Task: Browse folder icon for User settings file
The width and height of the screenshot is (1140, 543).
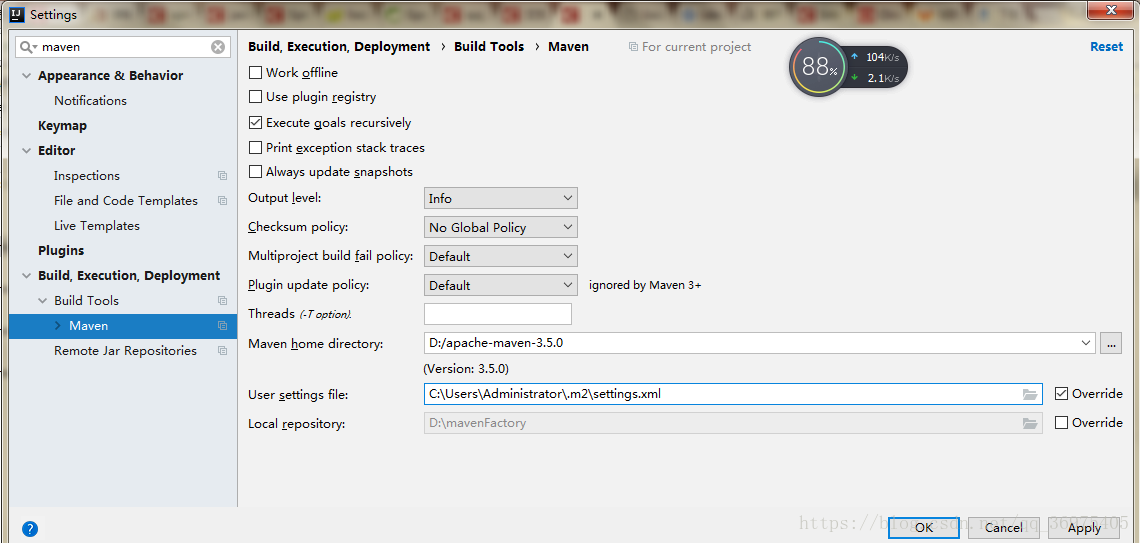Action: [x=1029, y=395]
